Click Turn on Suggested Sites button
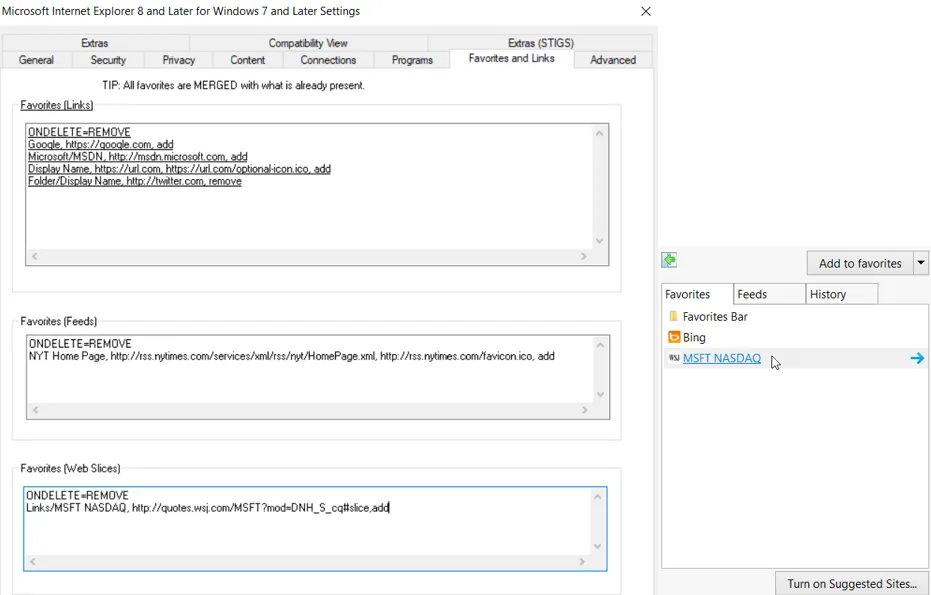Viewport: 931px width, 595px height. (x=853, y=584)
